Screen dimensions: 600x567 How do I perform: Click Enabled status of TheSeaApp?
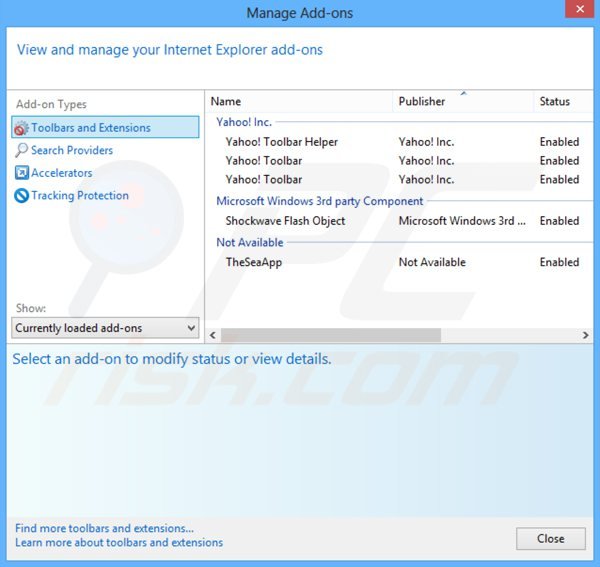point(559,262)
